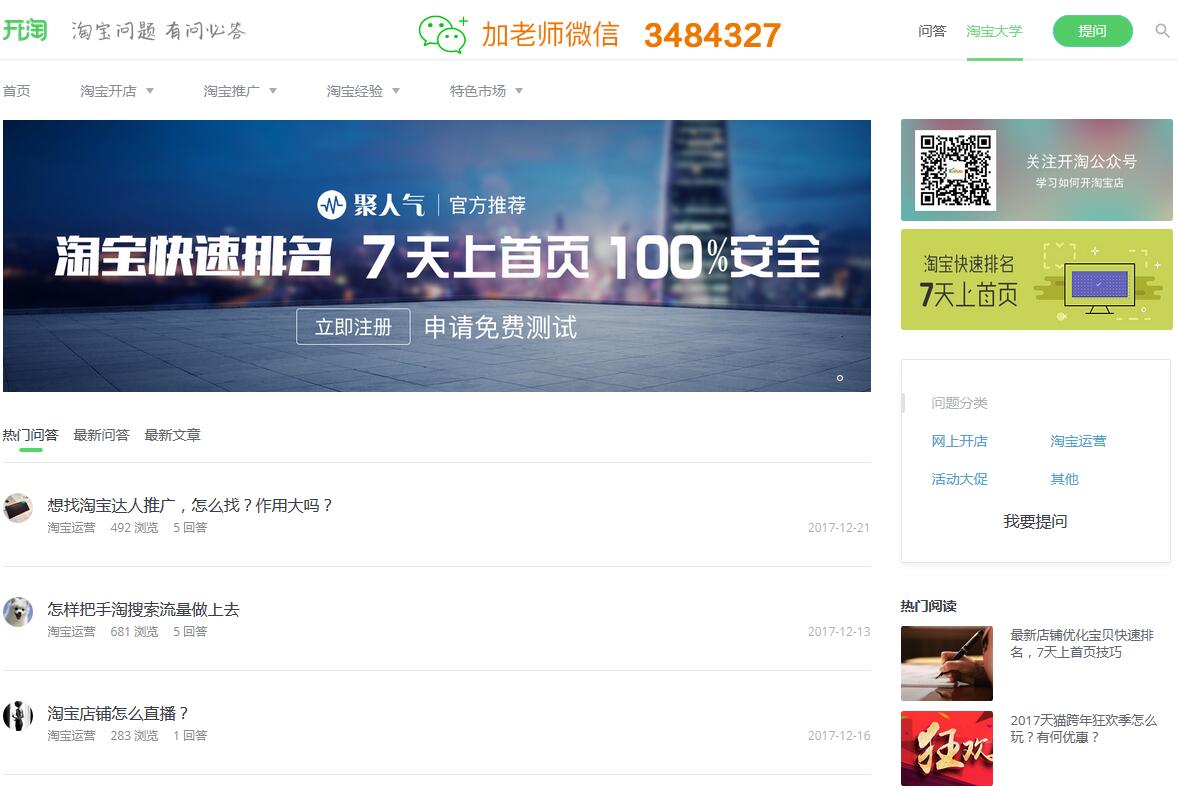Open the search magnifier icon
1177x791 pixels.
point(1162,31)
